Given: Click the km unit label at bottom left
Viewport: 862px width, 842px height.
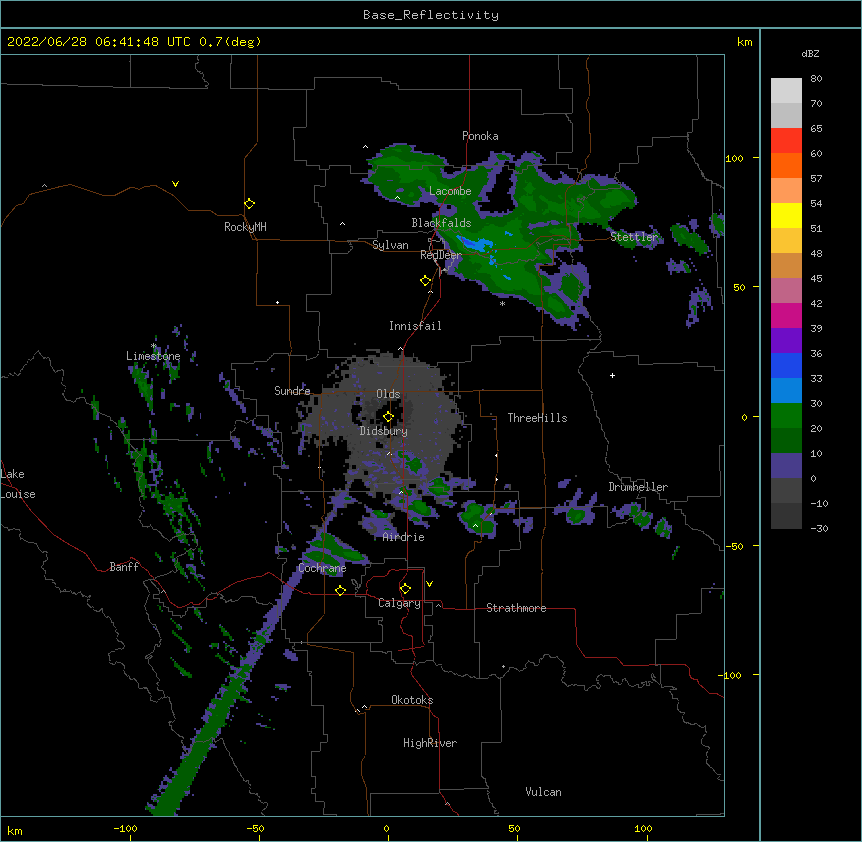Looking at the screenshot, I should pos(15,831).
